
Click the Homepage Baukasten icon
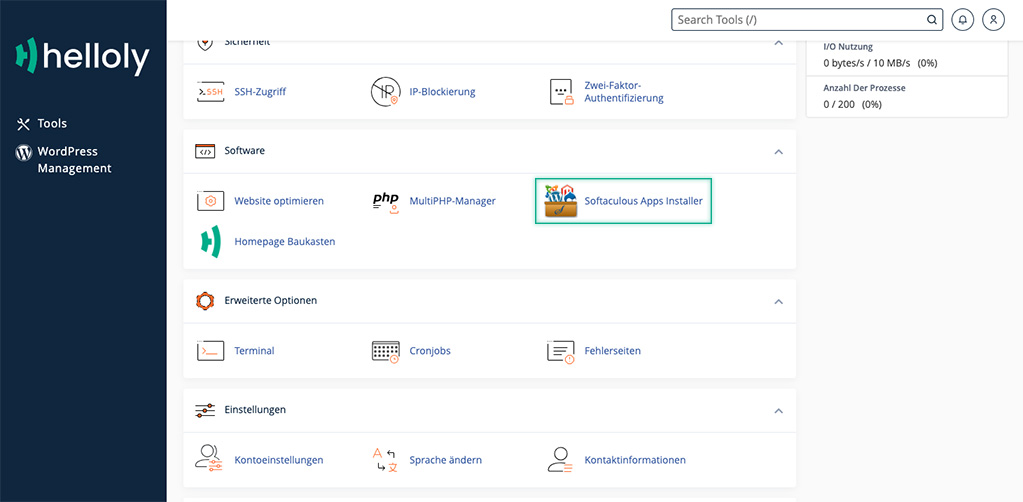[210, 242]
